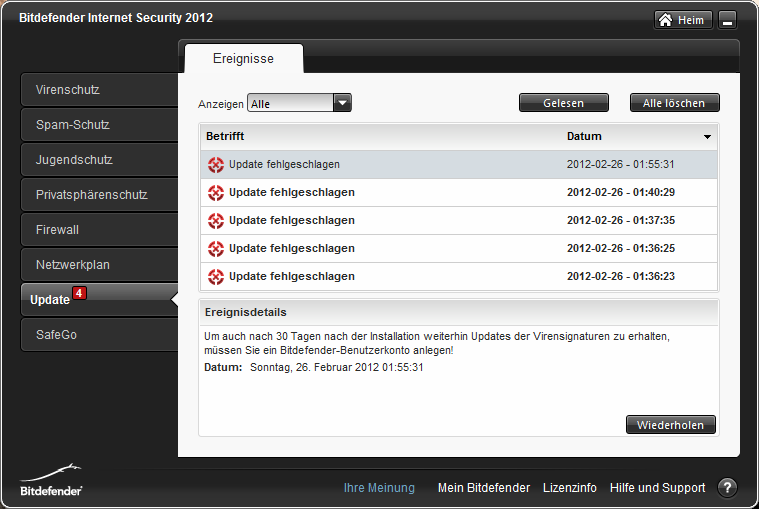Go to Heim home button
Screen dimensions: 759x509
(683, 20)
